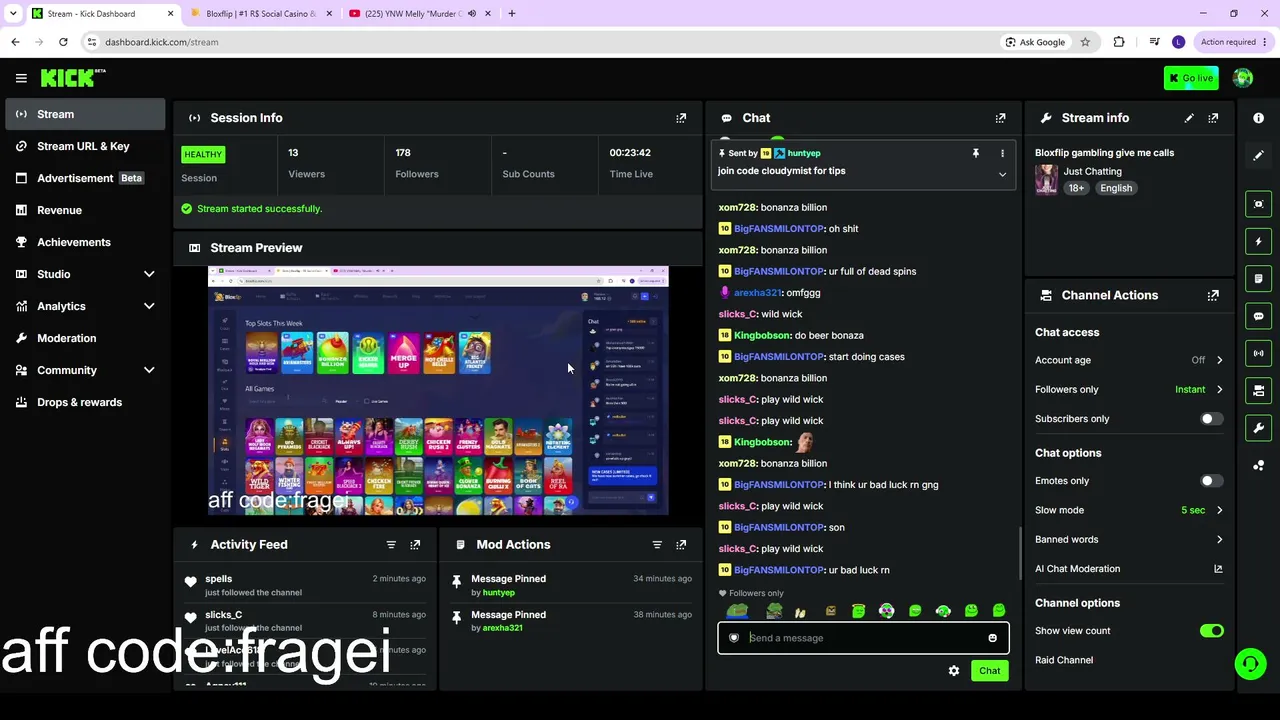Edit stream info with pencil icon
Image resolution: width=1280 pixels, height=720 pixels.
click(x=1189, y=118)
